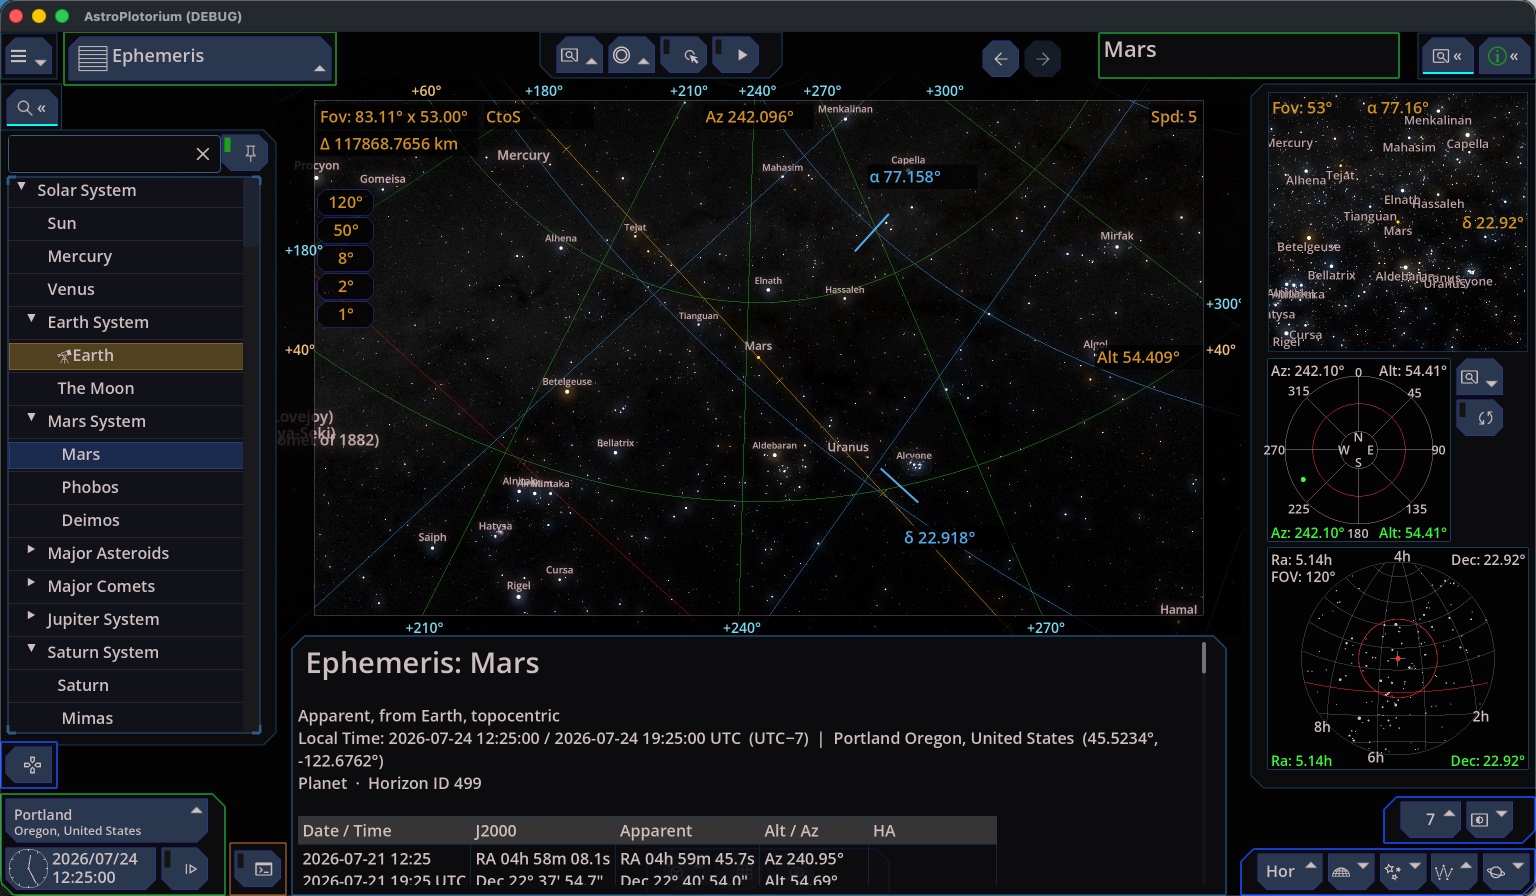
Task: Select Venus in the object tree
Action: (x=126, y=289)
